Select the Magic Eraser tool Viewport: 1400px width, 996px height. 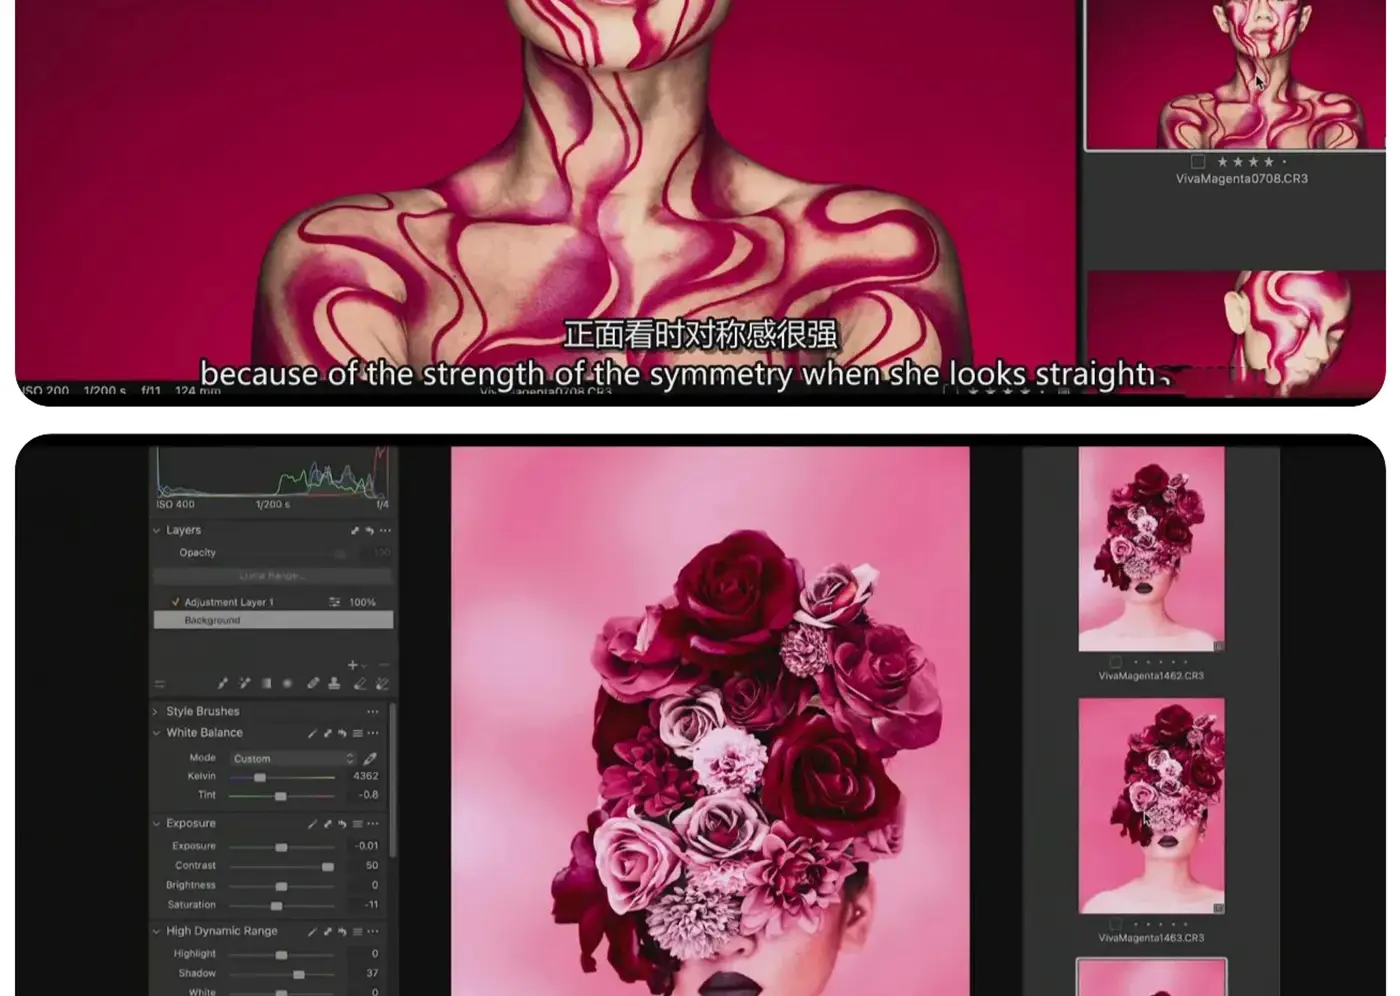tap(381, 684)
